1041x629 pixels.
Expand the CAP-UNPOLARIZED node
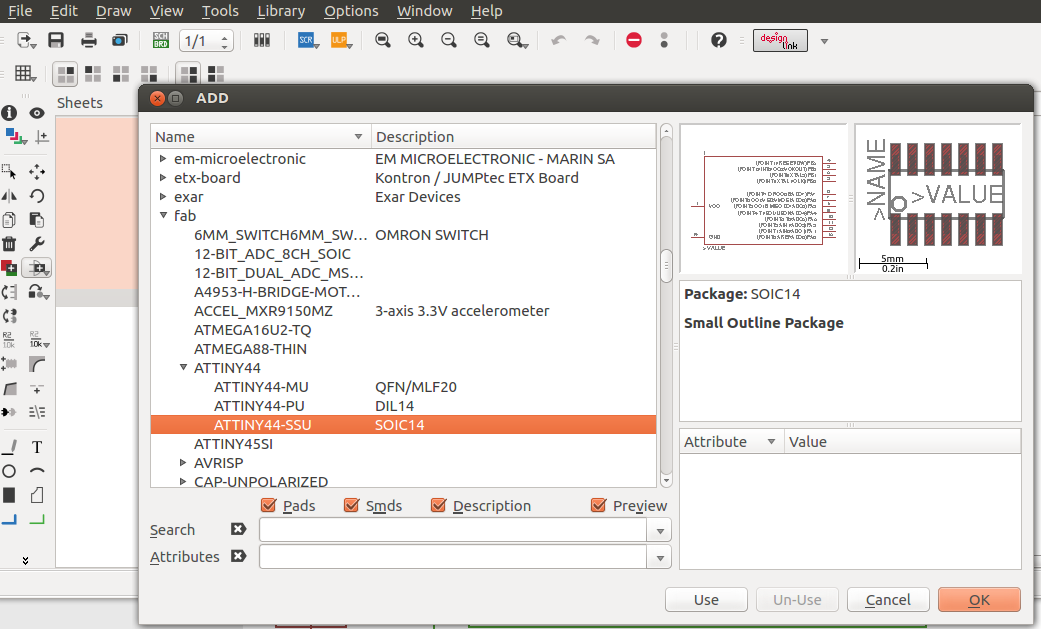point(183,482)
